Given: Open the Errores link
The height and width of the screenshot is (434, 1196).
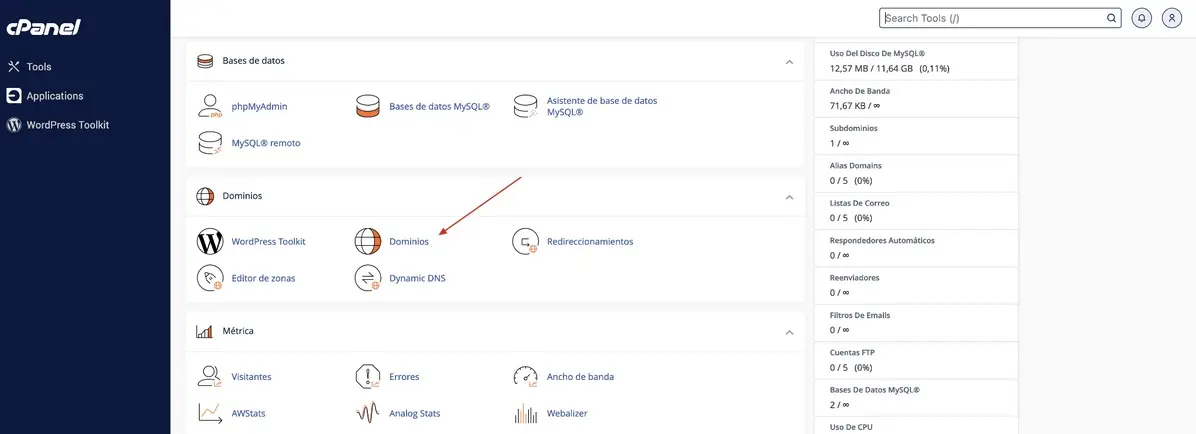Looking at the screenshot, I should (x=404, y=377).
